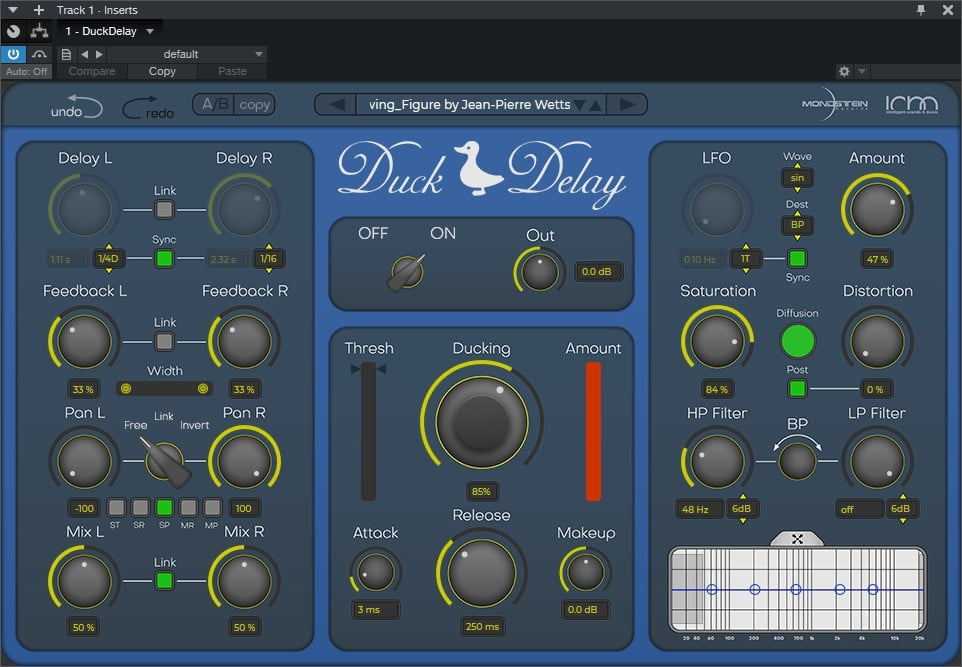Click the Duck Delay duck logo
962x667 pixels.
[477, 168]
